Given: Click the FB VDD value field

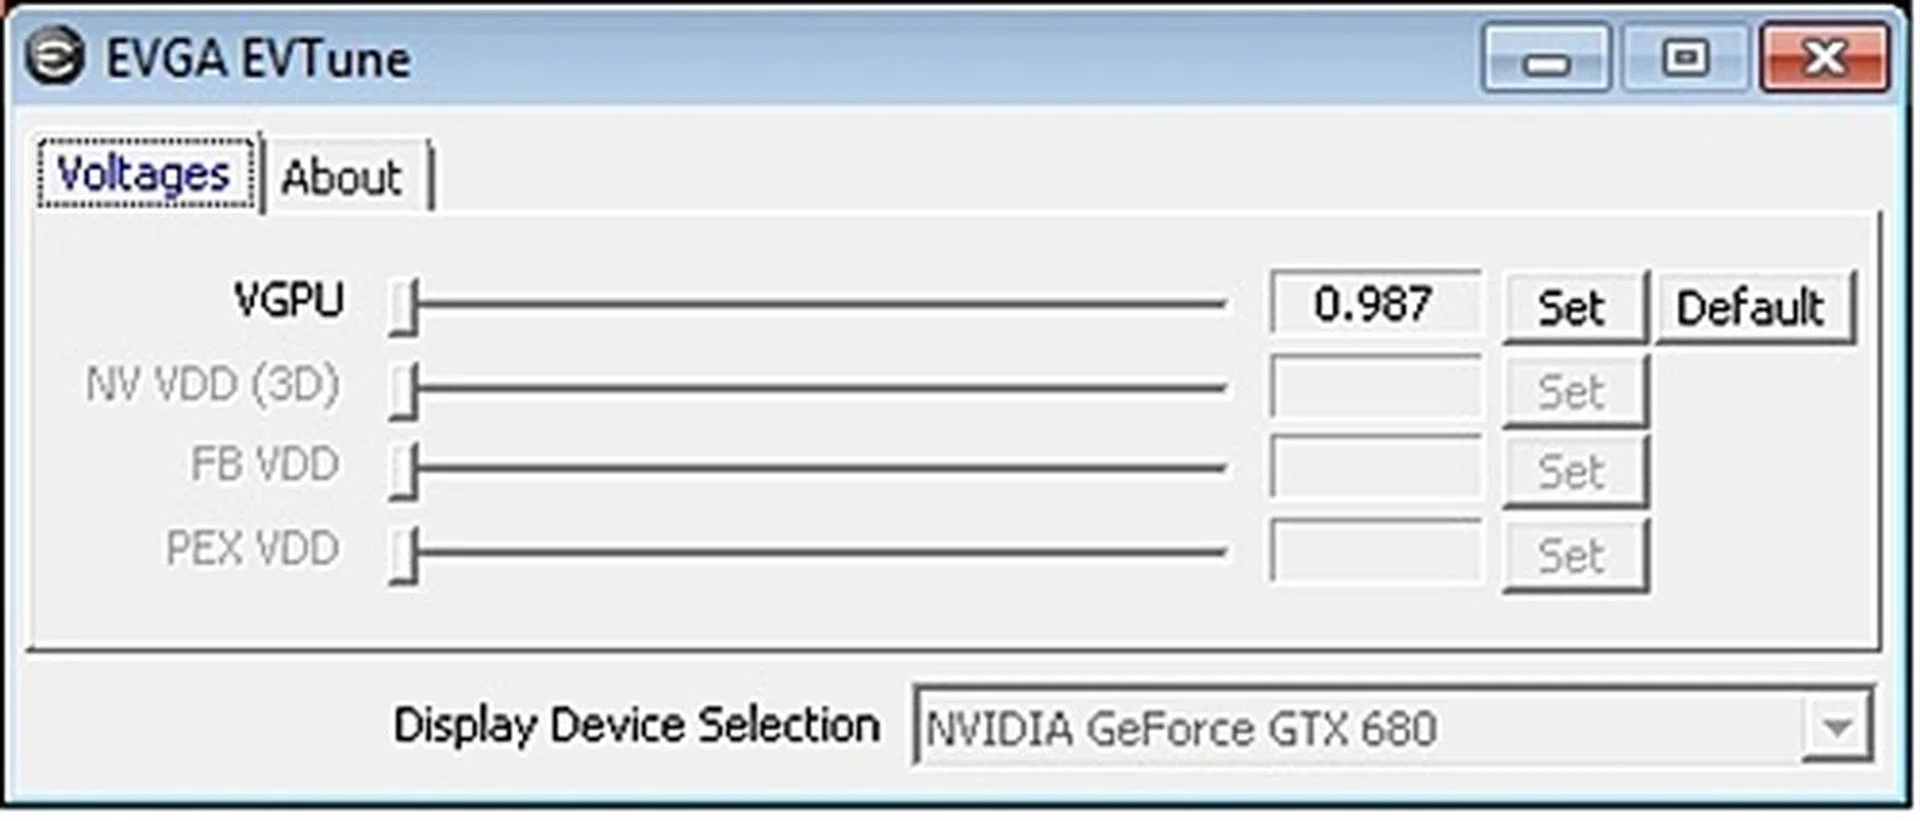Looking at the screenshot, I should [1375, 468].
